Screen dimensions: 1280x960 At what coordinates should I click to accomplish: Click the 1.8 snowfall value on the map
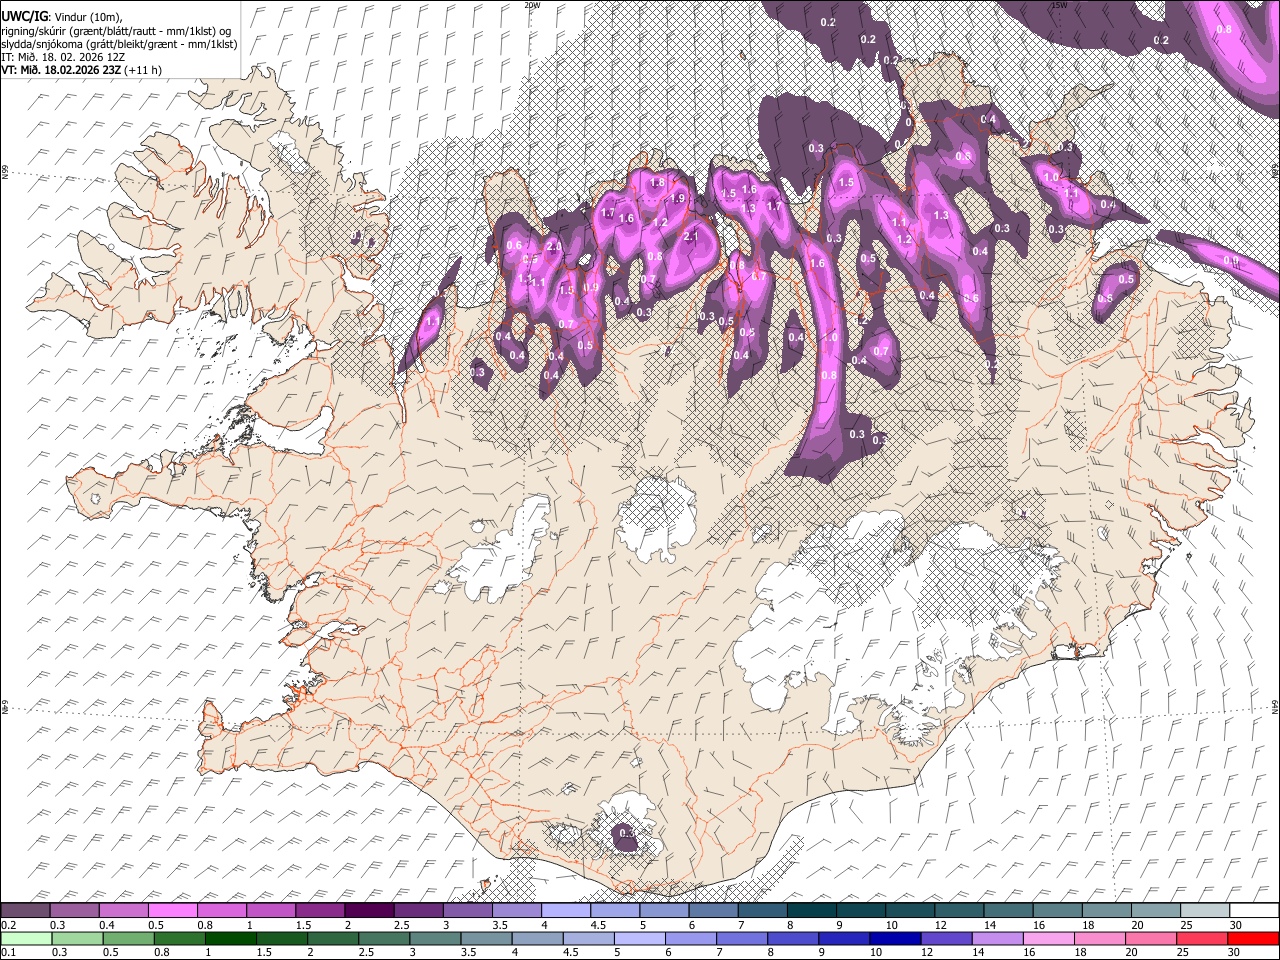tap(657, 183)
